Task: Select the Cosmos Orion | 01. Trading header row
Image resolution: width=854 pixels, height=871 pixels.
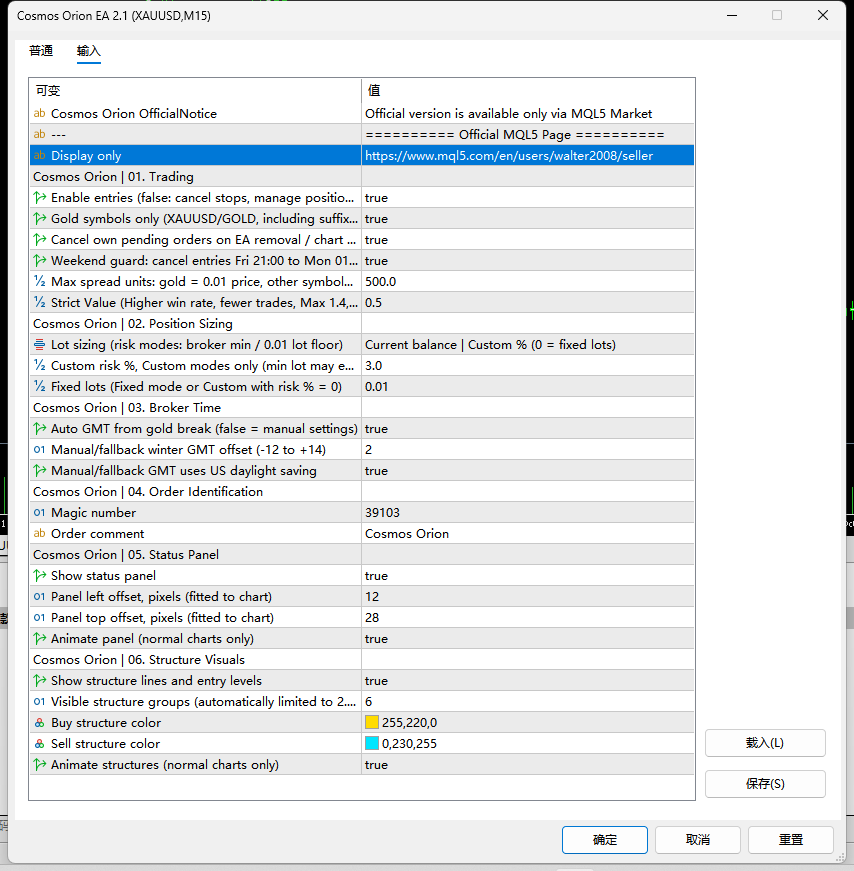Action: point(362,177)
